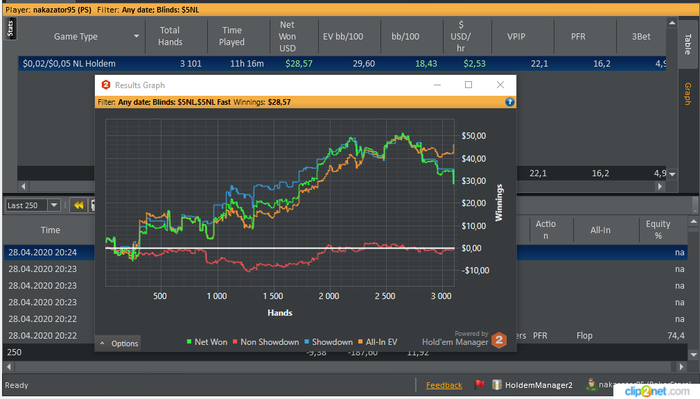This screenshot has width=700, height=399.
Task: Sort by Total Hands column
Action: (x=170, y=36)
